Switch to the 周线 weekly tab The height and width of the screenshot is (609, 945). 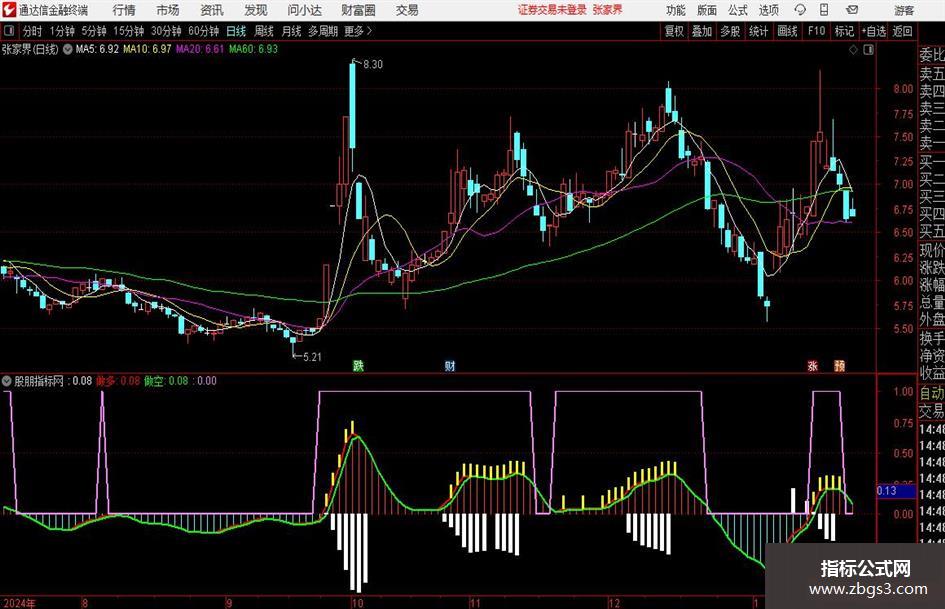click(264, 31)
